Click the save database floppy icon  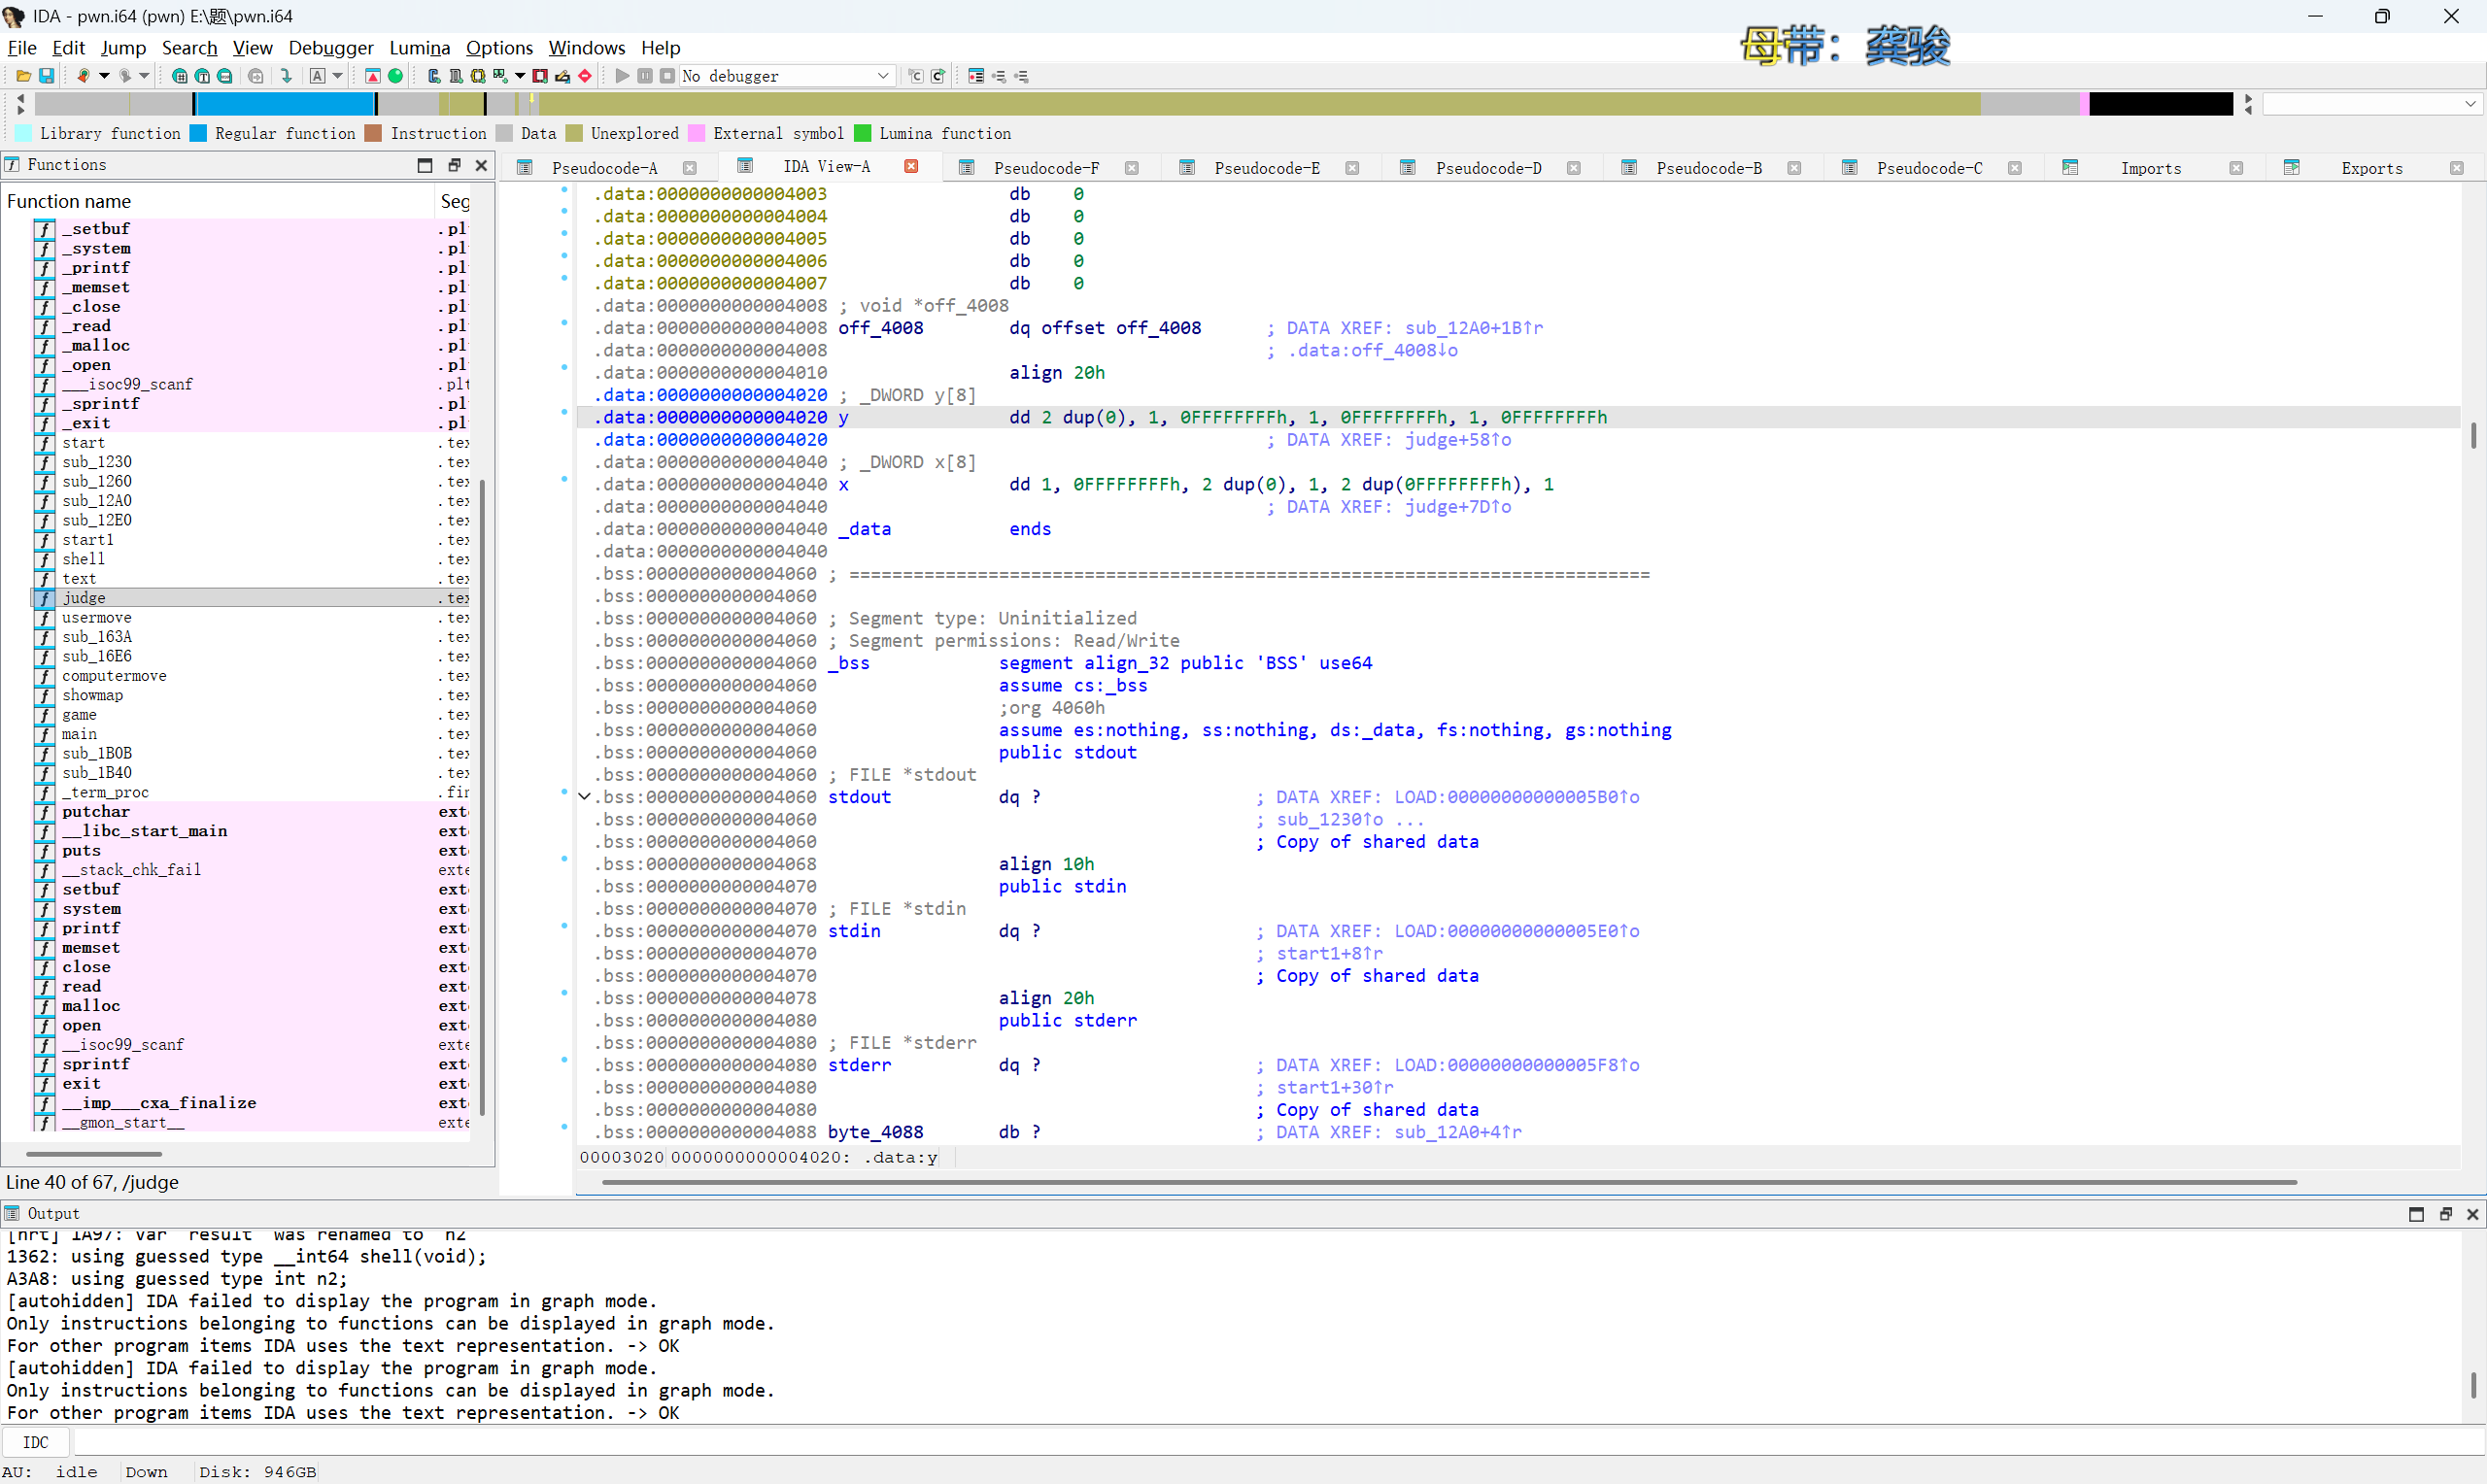pos(46,76)
